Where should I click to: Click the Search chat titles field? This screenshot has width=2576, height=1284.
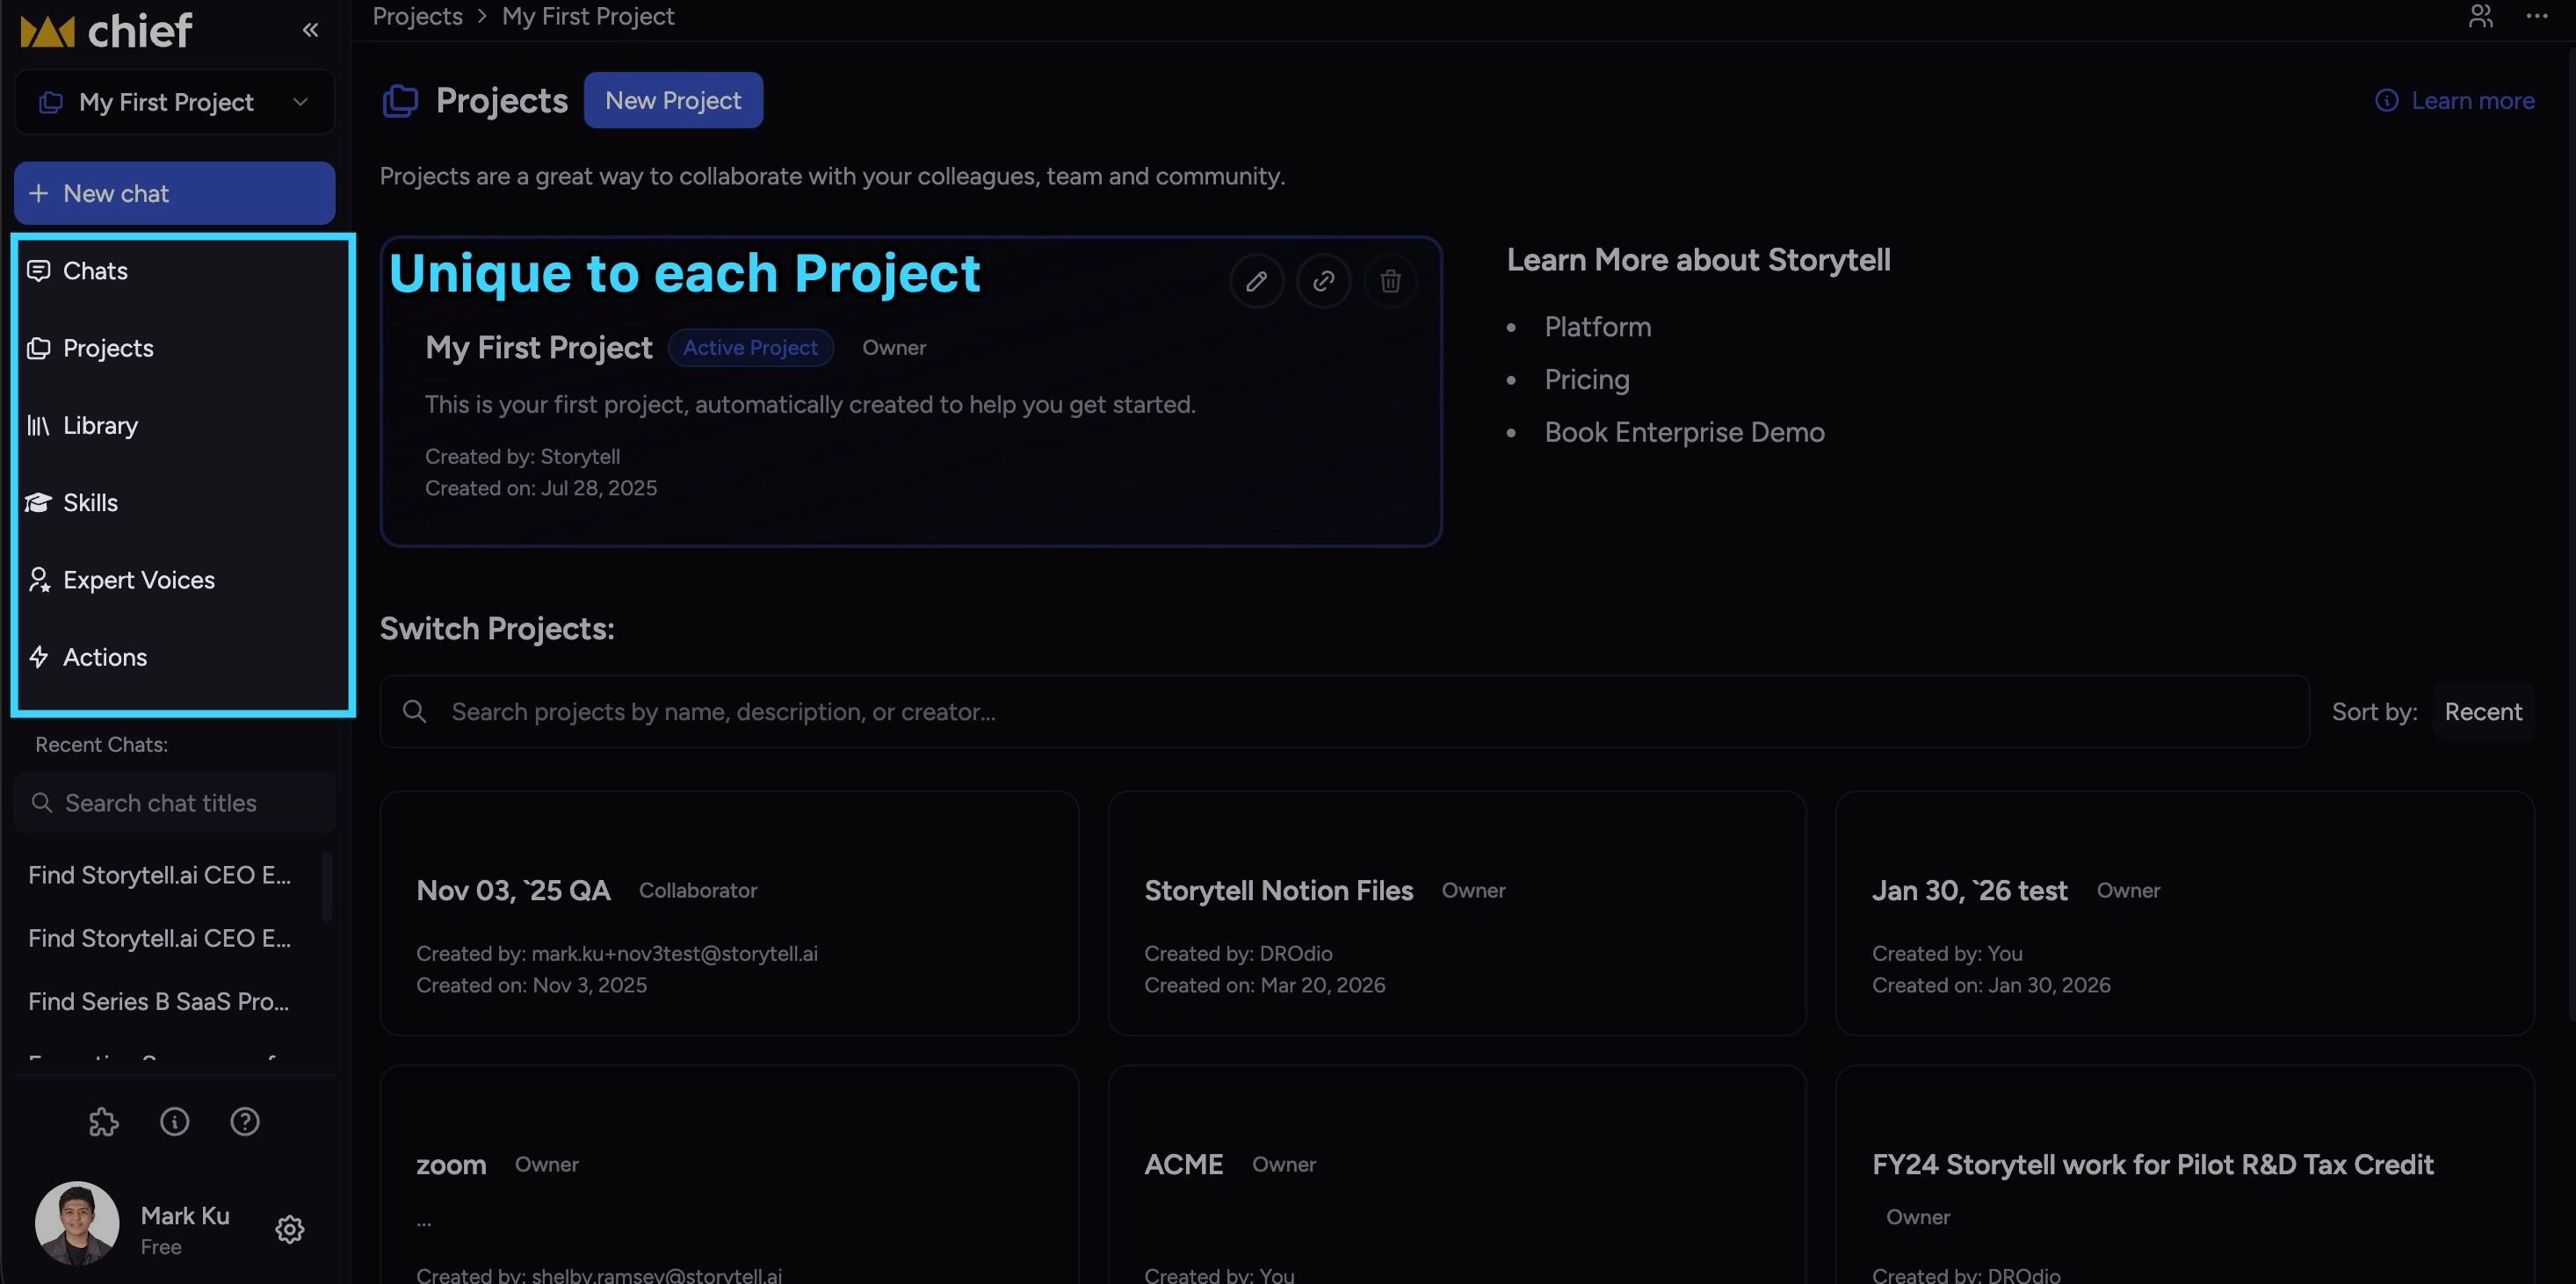pyautogui.click(x=174, y=803)
